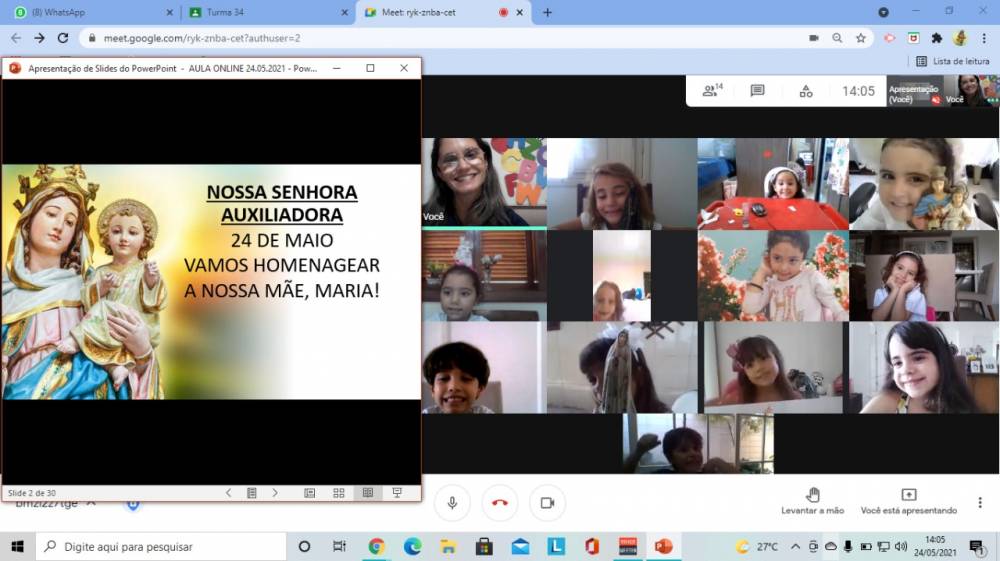Open the Chrome extensions puzzle icon
This screenshot has height=561, width=1000.
937,38
